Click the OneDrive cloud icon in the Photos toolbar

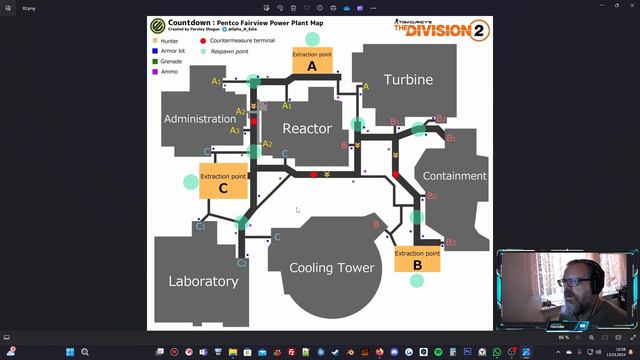[x=347, y=8]
